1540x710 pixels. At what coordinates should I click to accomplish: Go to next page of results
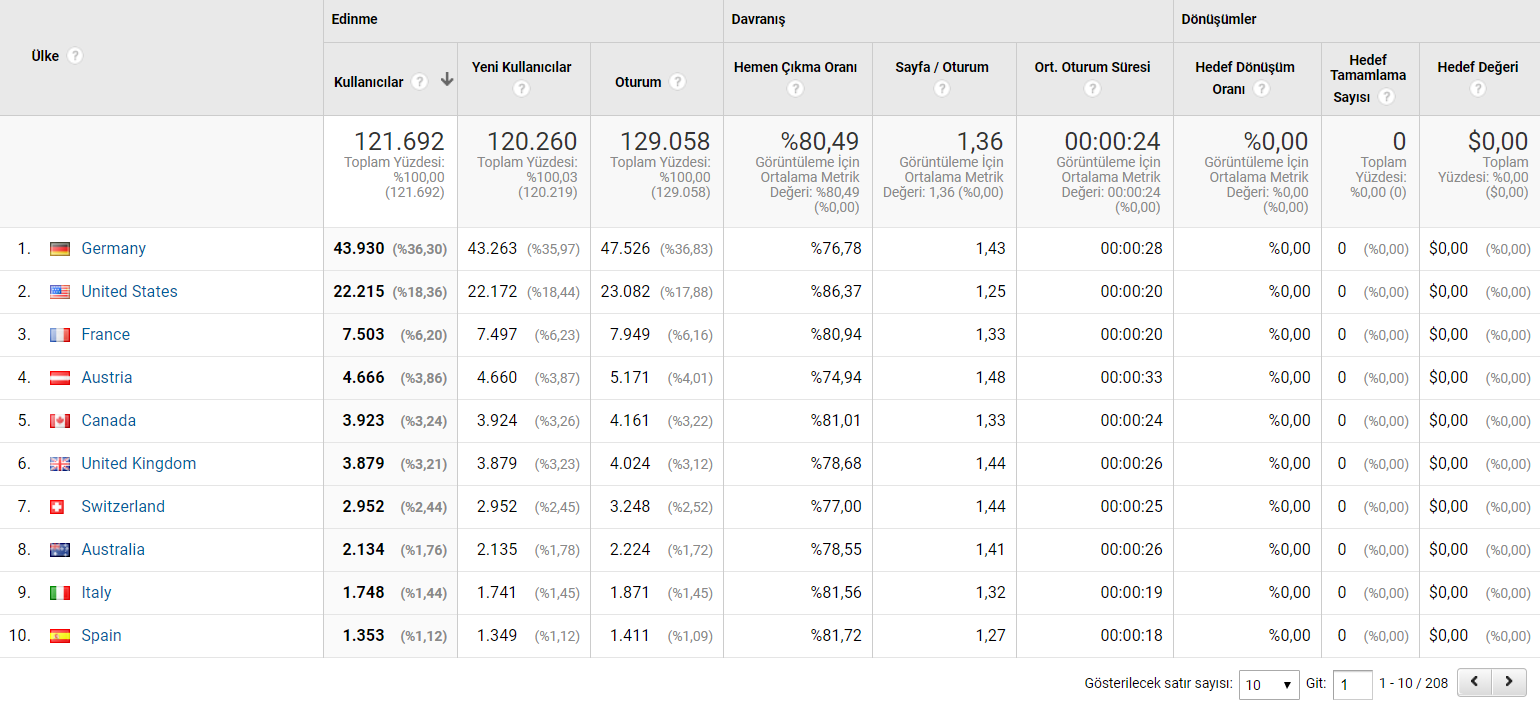[1508, 683]
